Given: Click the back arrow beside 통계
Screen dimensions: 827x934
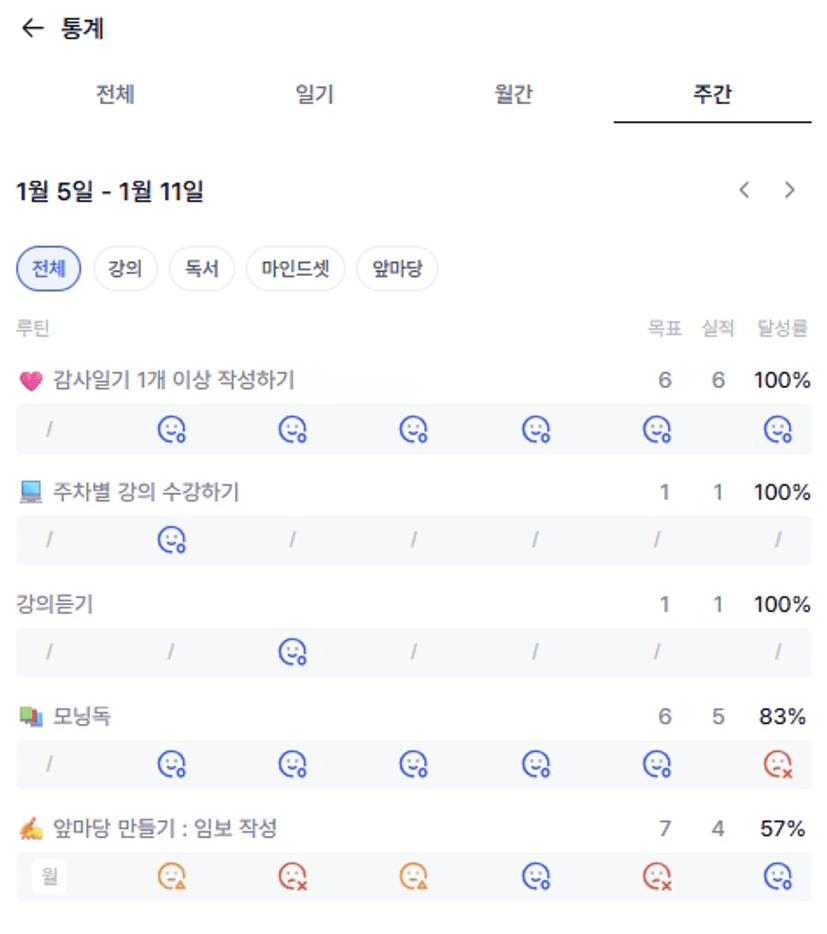Looking at the screenshot, I should [x=33, y=29].
